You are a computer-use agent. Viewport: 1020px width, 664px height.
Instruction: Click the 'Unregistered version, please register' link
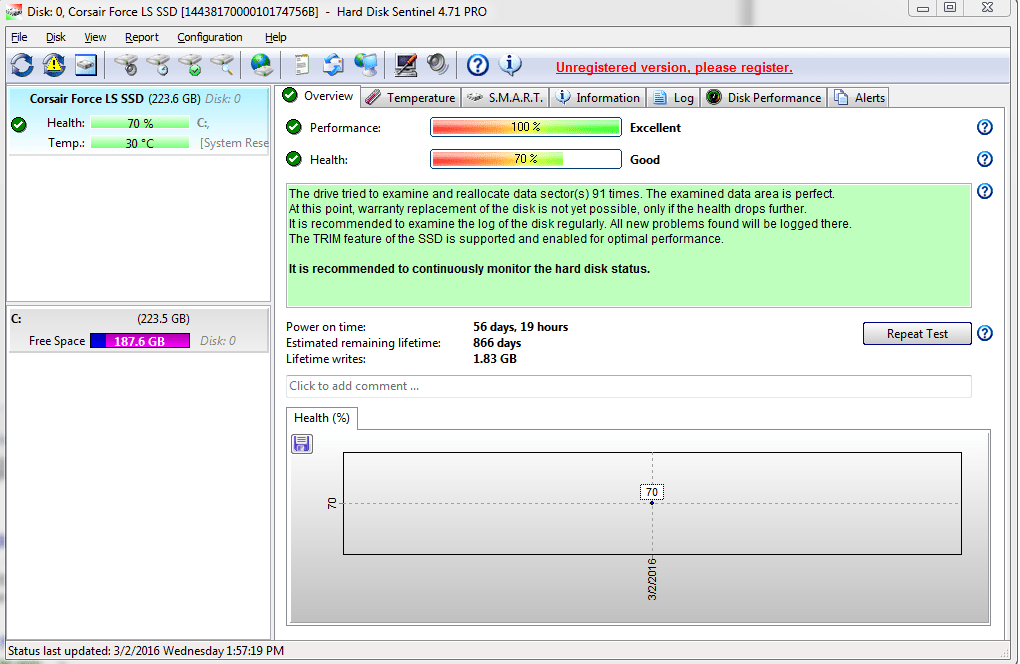pyautogui.click(x=674, y=68)
